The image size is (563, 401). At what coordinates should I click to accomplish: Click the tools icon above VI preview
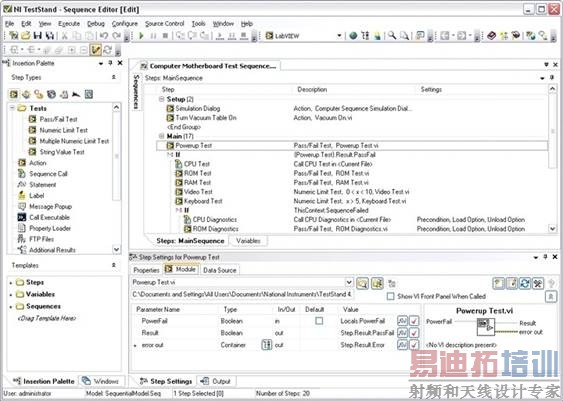point(538,283)
